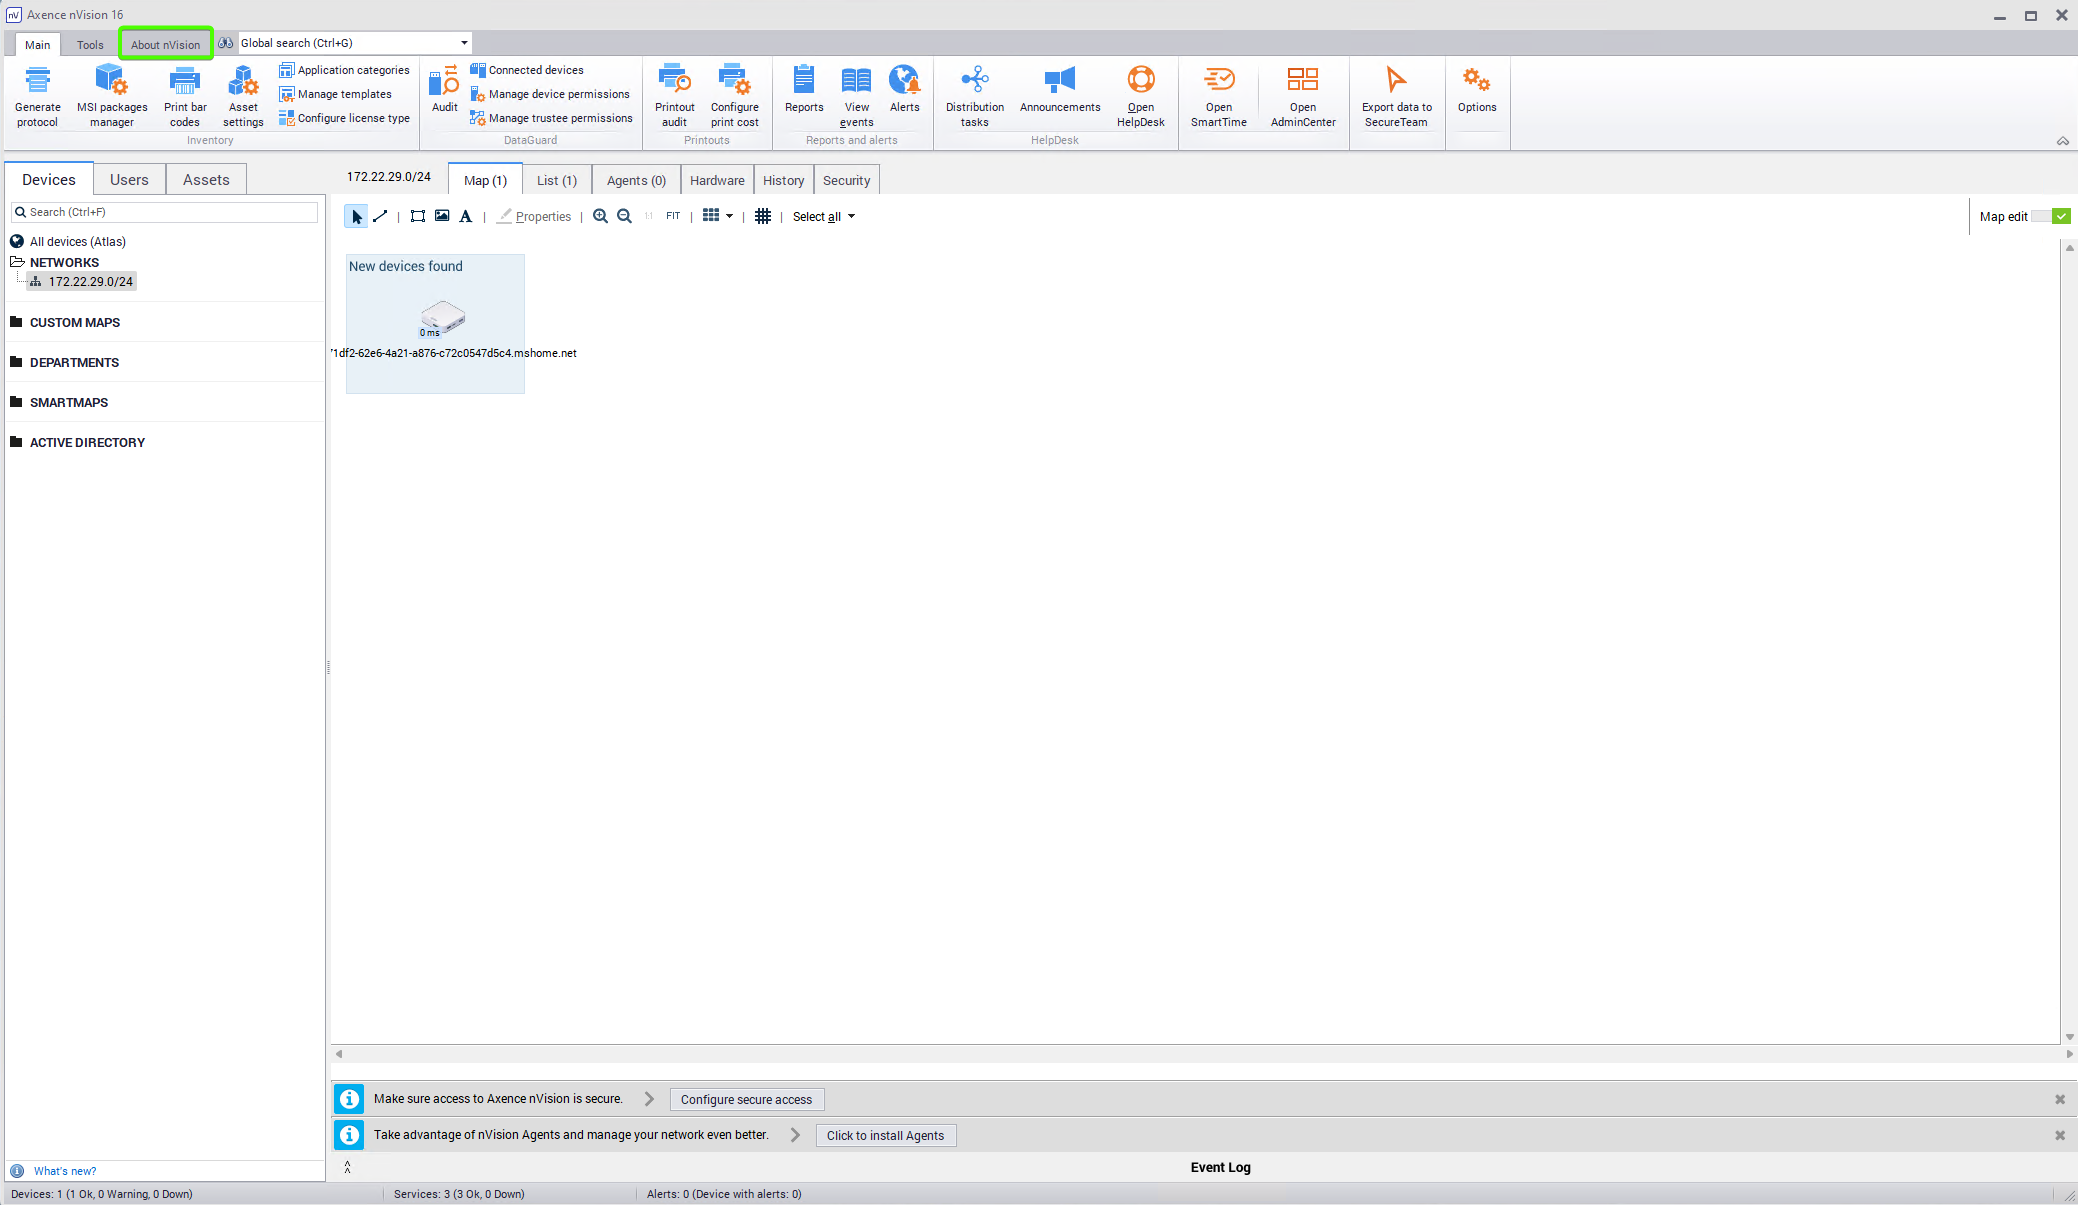Viewport: 2078px width, 1205px height.
Task: Open the icon arrangement dropdown arrow
Action: click(729, 216)
